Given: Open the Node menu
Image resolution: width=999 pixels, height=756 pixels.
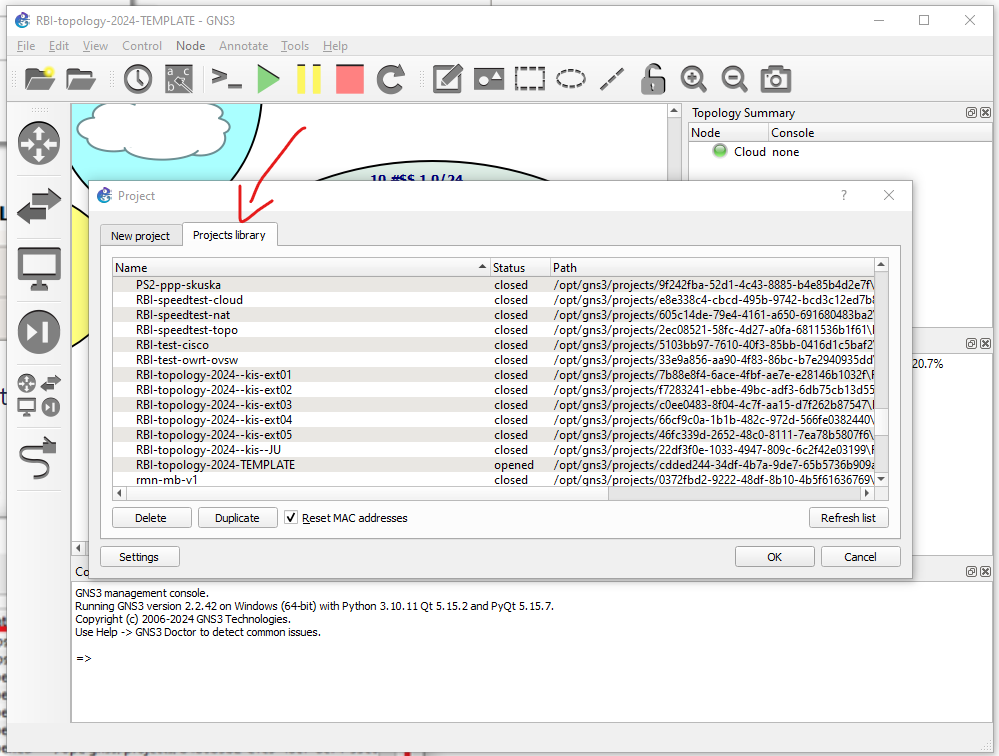Looking at the screenshot, I should click(190, 46).
